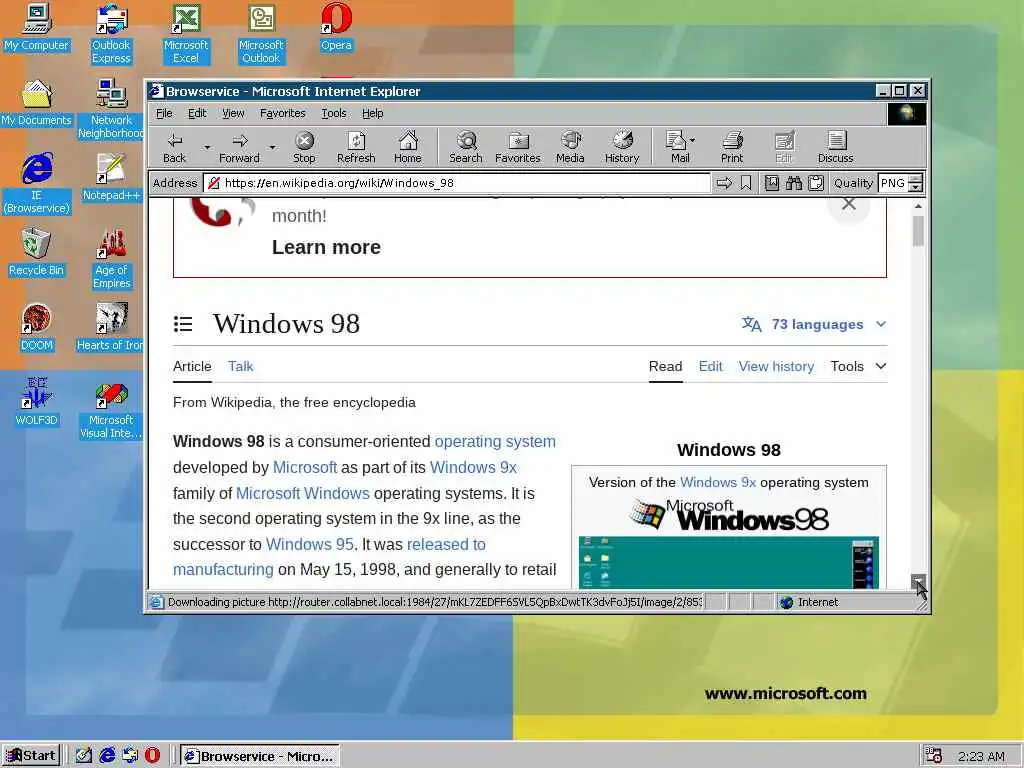Screen dimensions: 1024x768
Task: Print the page using the toolbar
Action: (x=732, y=148)
